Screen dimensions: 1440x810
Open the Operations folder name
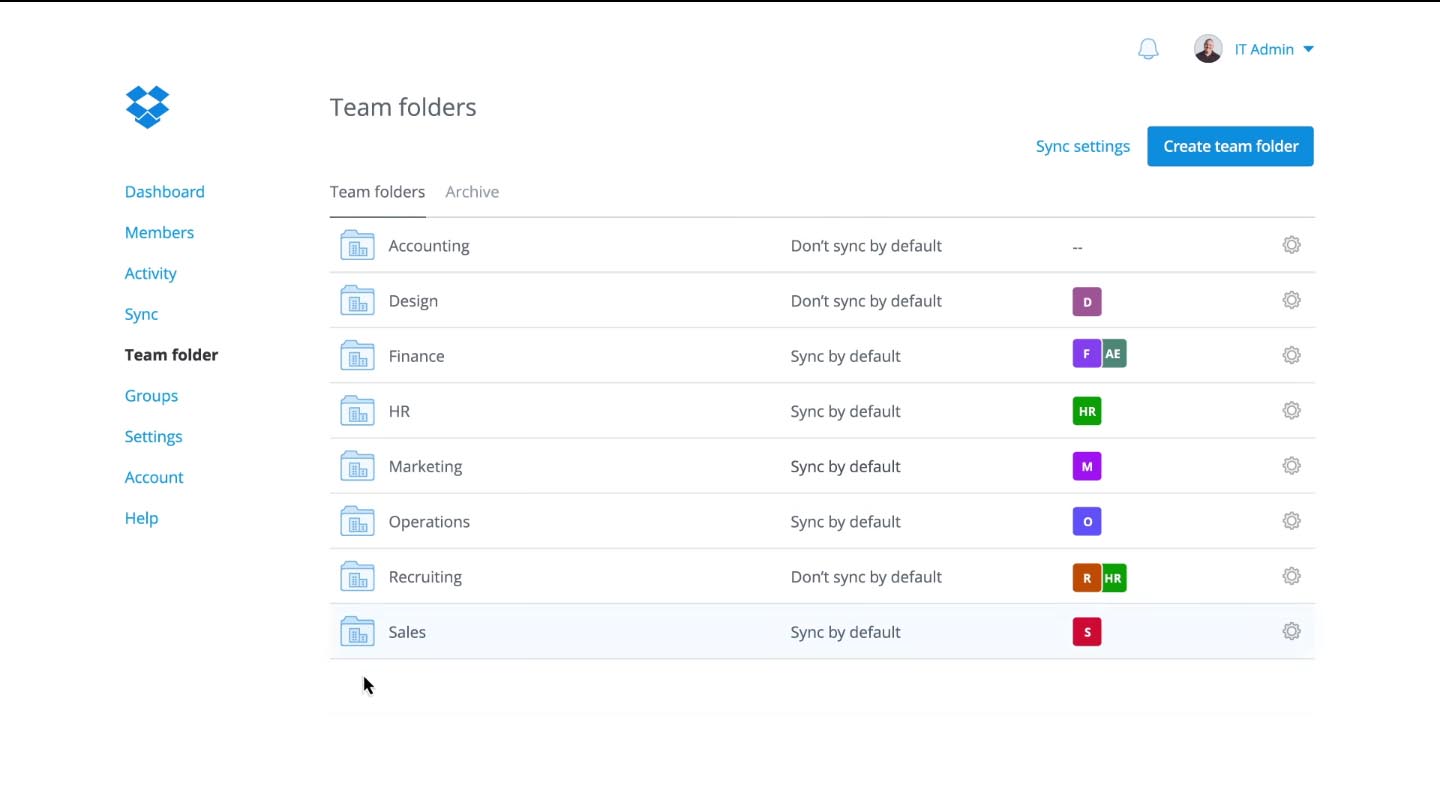(429, 522)
